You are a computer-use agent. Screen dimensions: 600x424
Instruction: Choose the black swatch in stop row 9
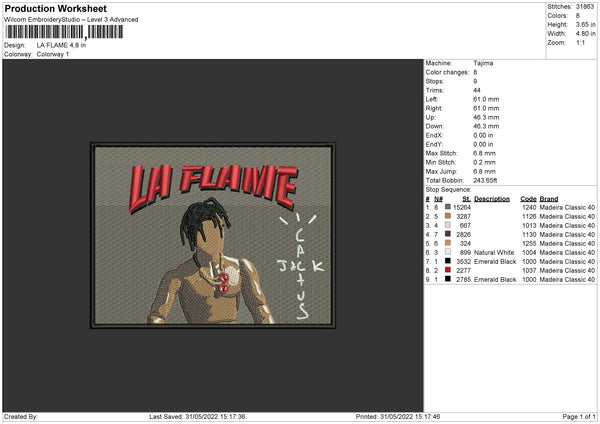(448, 279)
